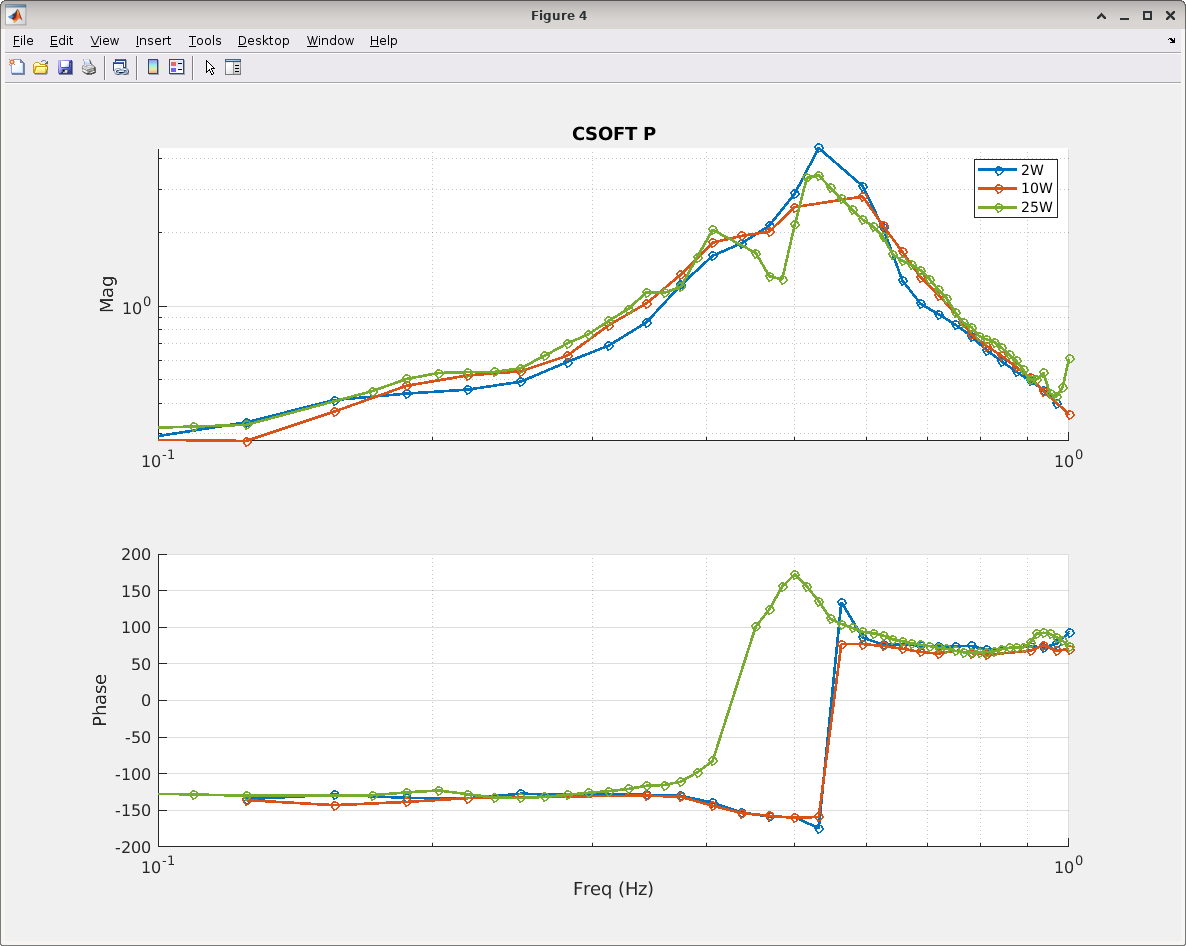Click the Link Plot toolbar icon
This screenshot has height=946, width=1186.
(120, 67)
